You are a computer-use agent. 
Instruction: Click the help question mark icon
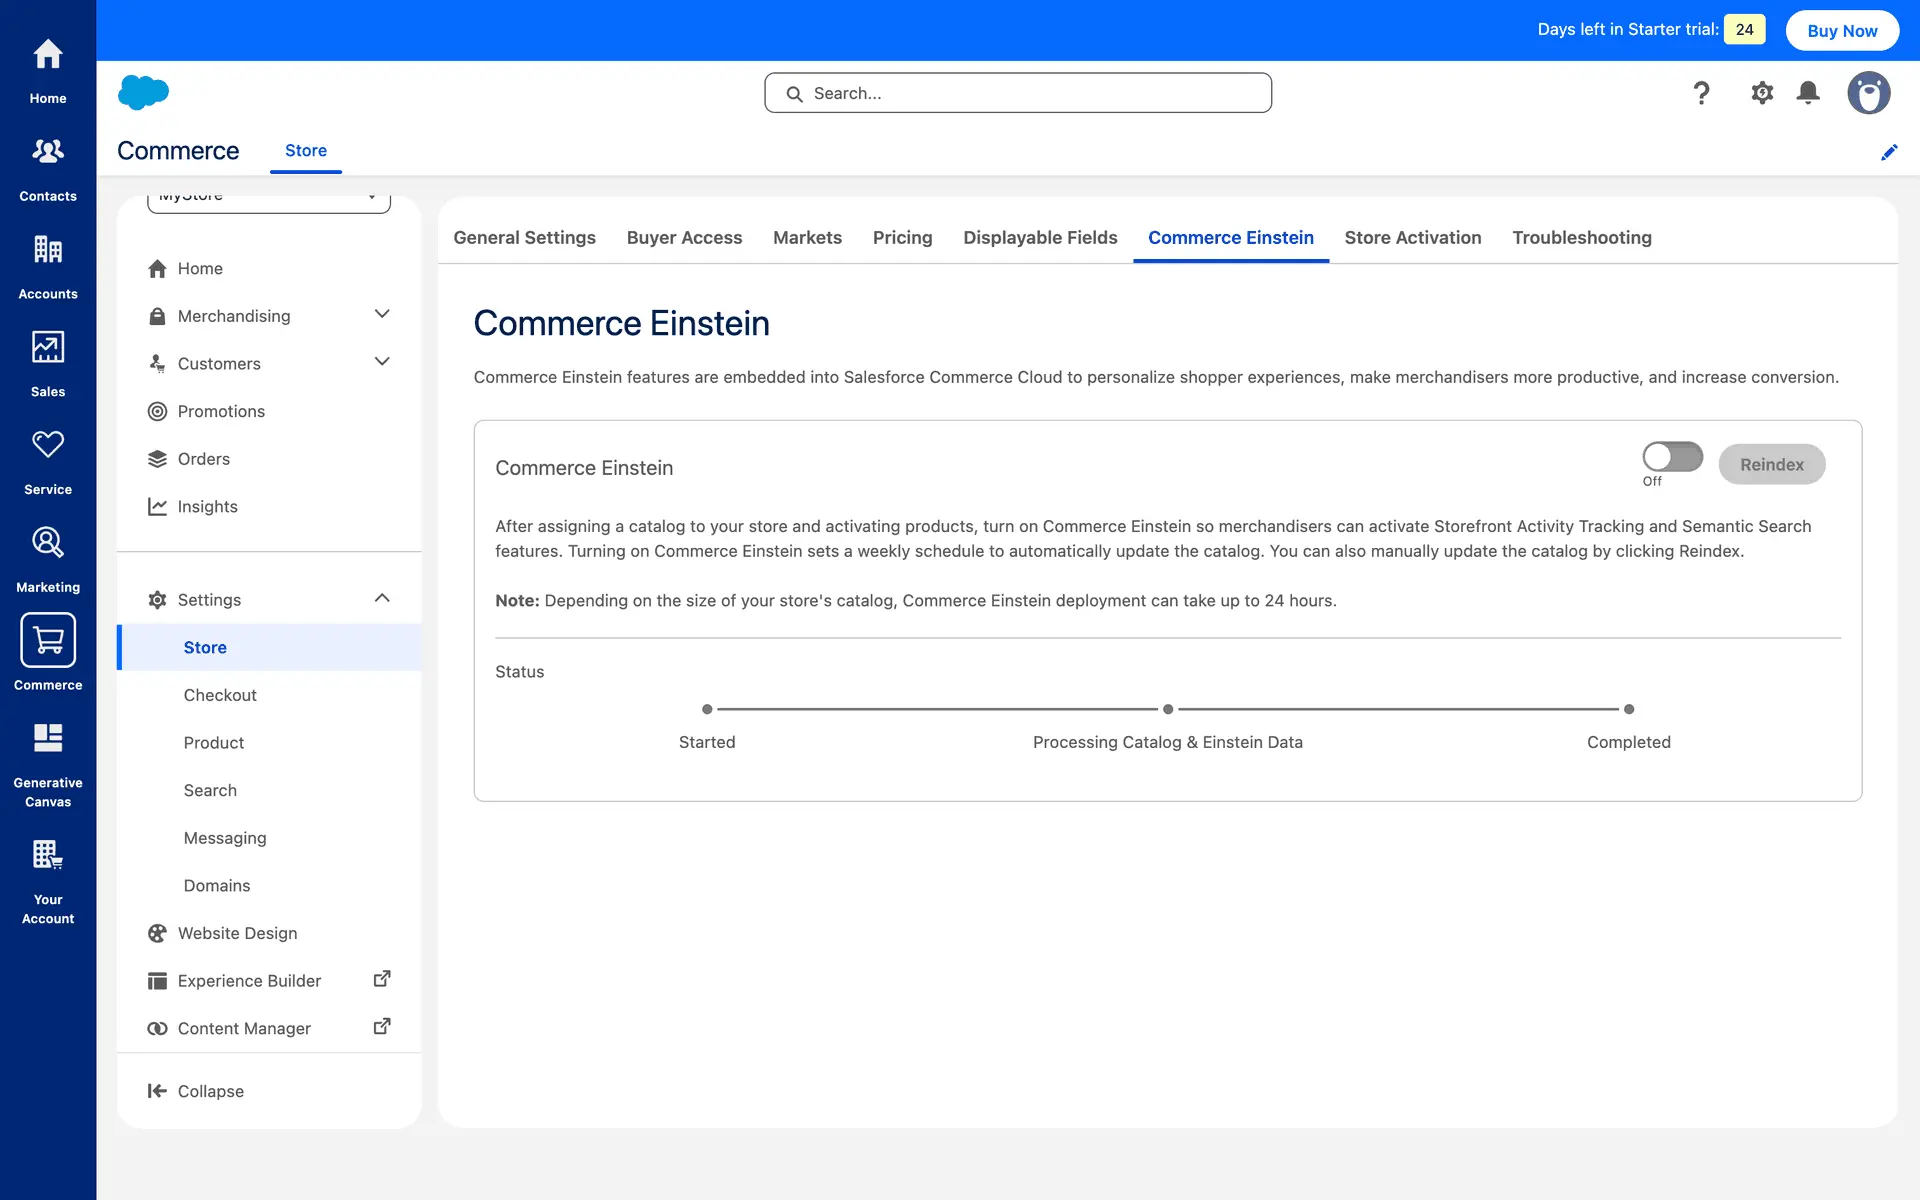click(1701, 93)
